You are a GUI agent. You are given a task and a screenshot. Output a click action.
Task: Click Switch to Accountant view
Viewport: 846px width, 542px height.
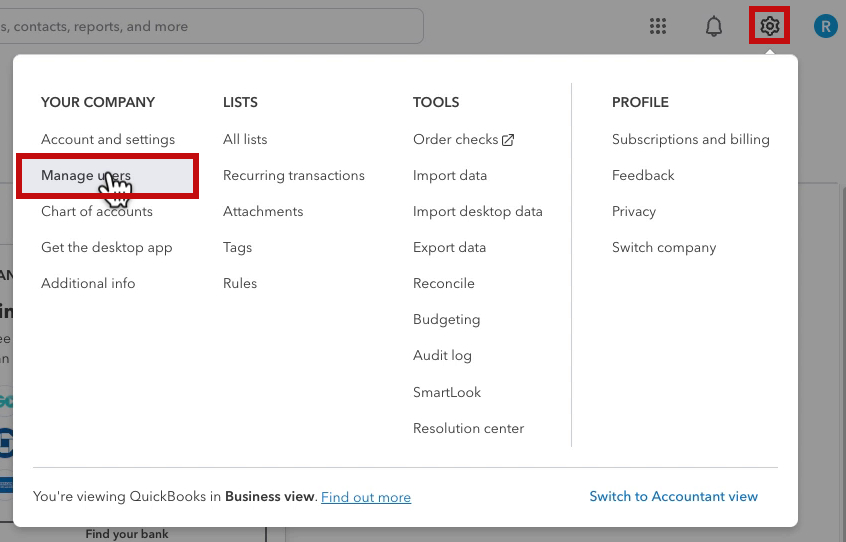coord(673,496)
